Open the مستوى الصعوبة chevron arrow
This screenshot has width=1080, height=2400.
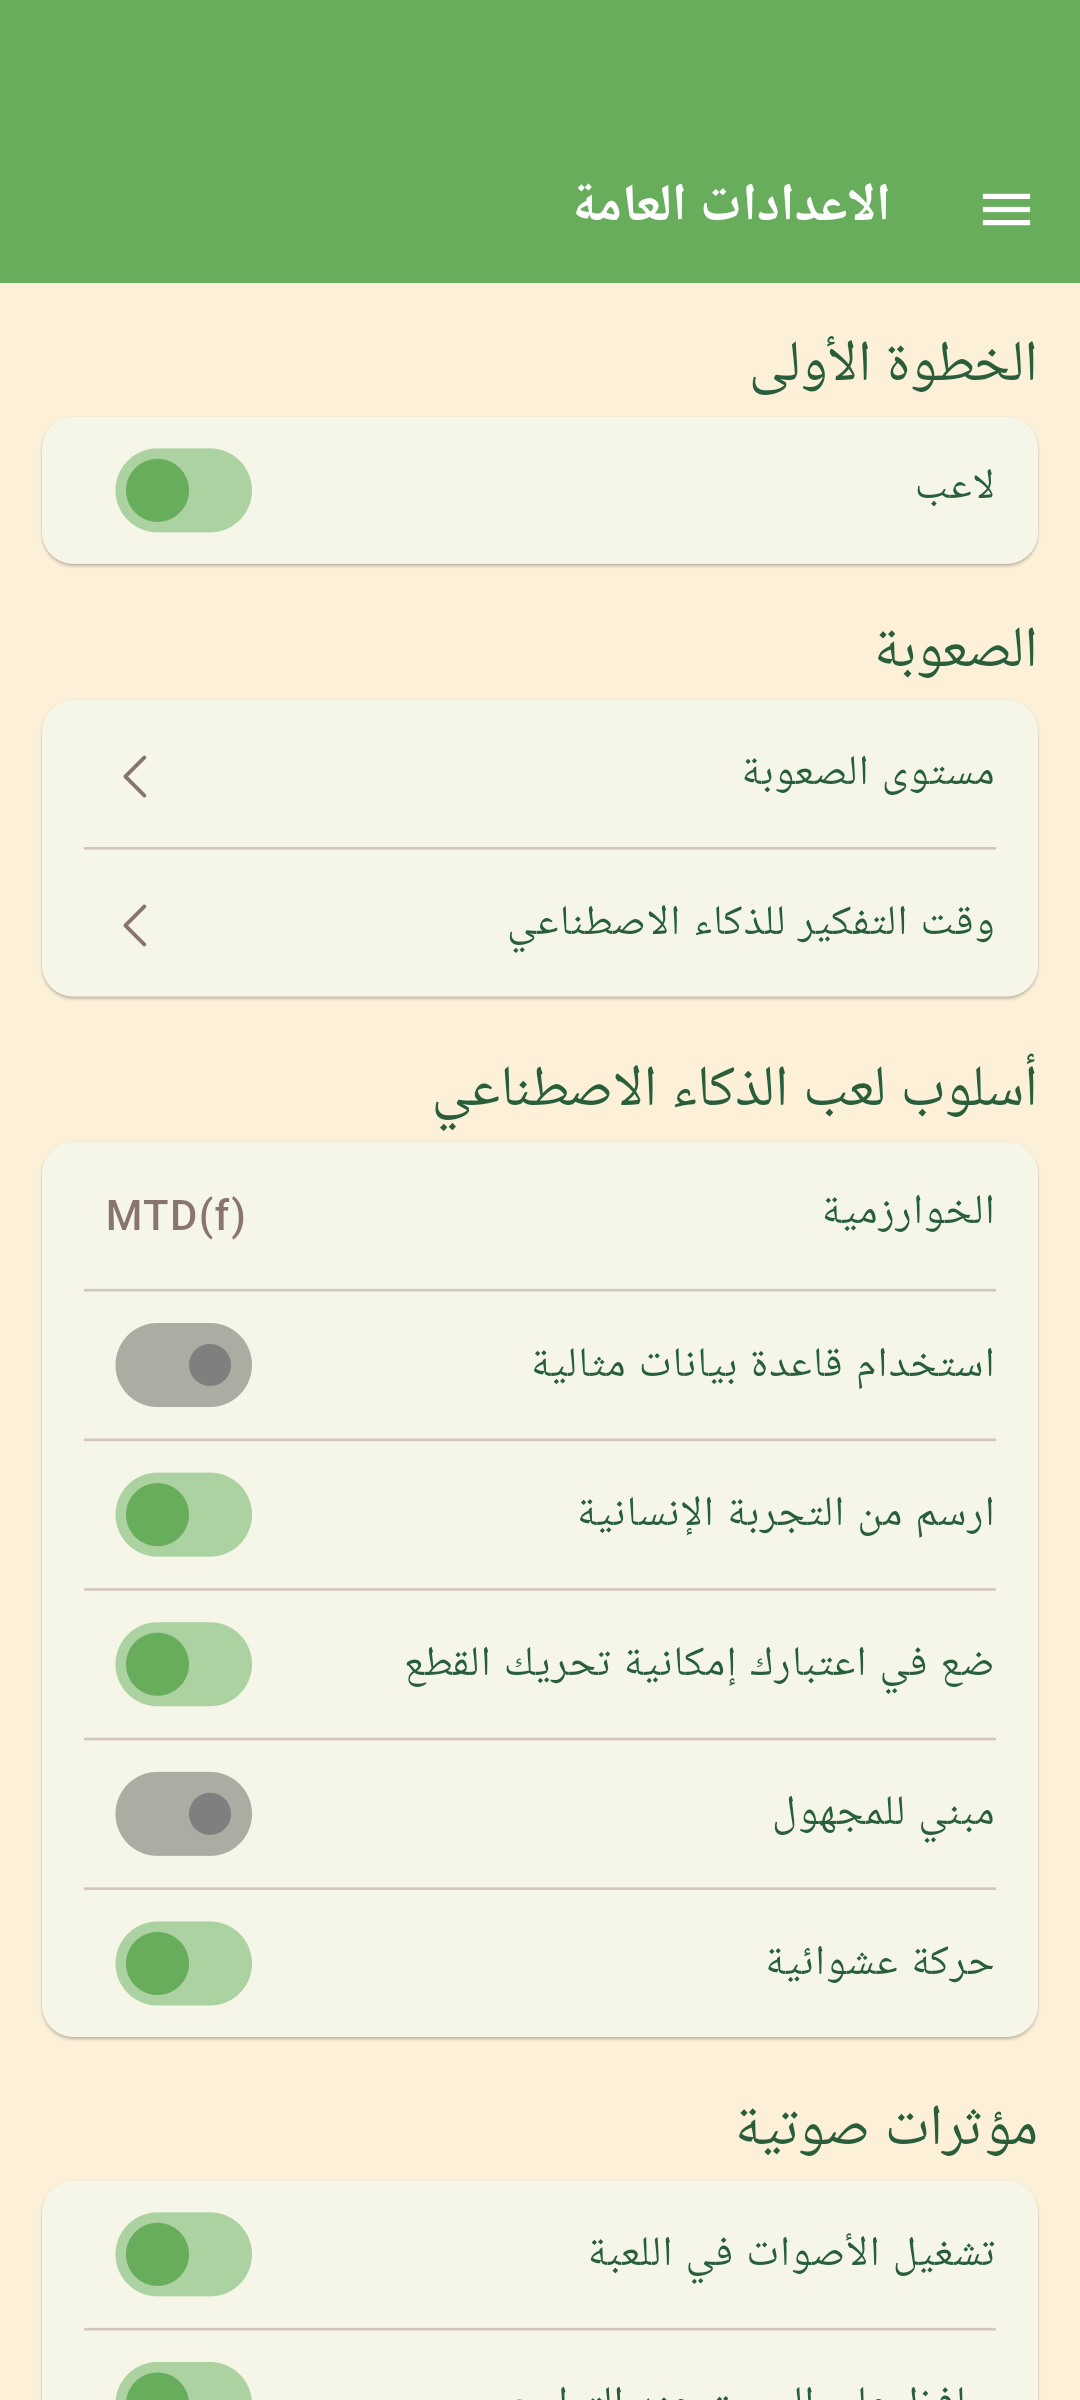(x=136, y=776)
